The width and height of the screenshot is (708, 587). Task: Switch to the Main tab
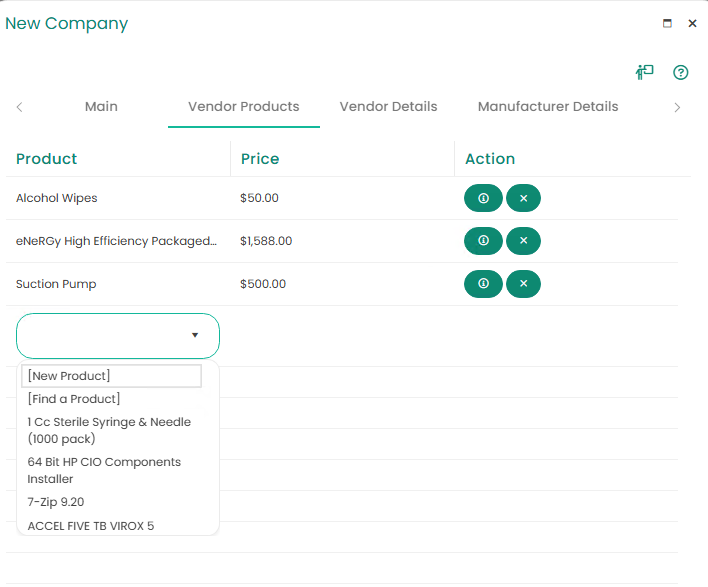click(101, 107)
